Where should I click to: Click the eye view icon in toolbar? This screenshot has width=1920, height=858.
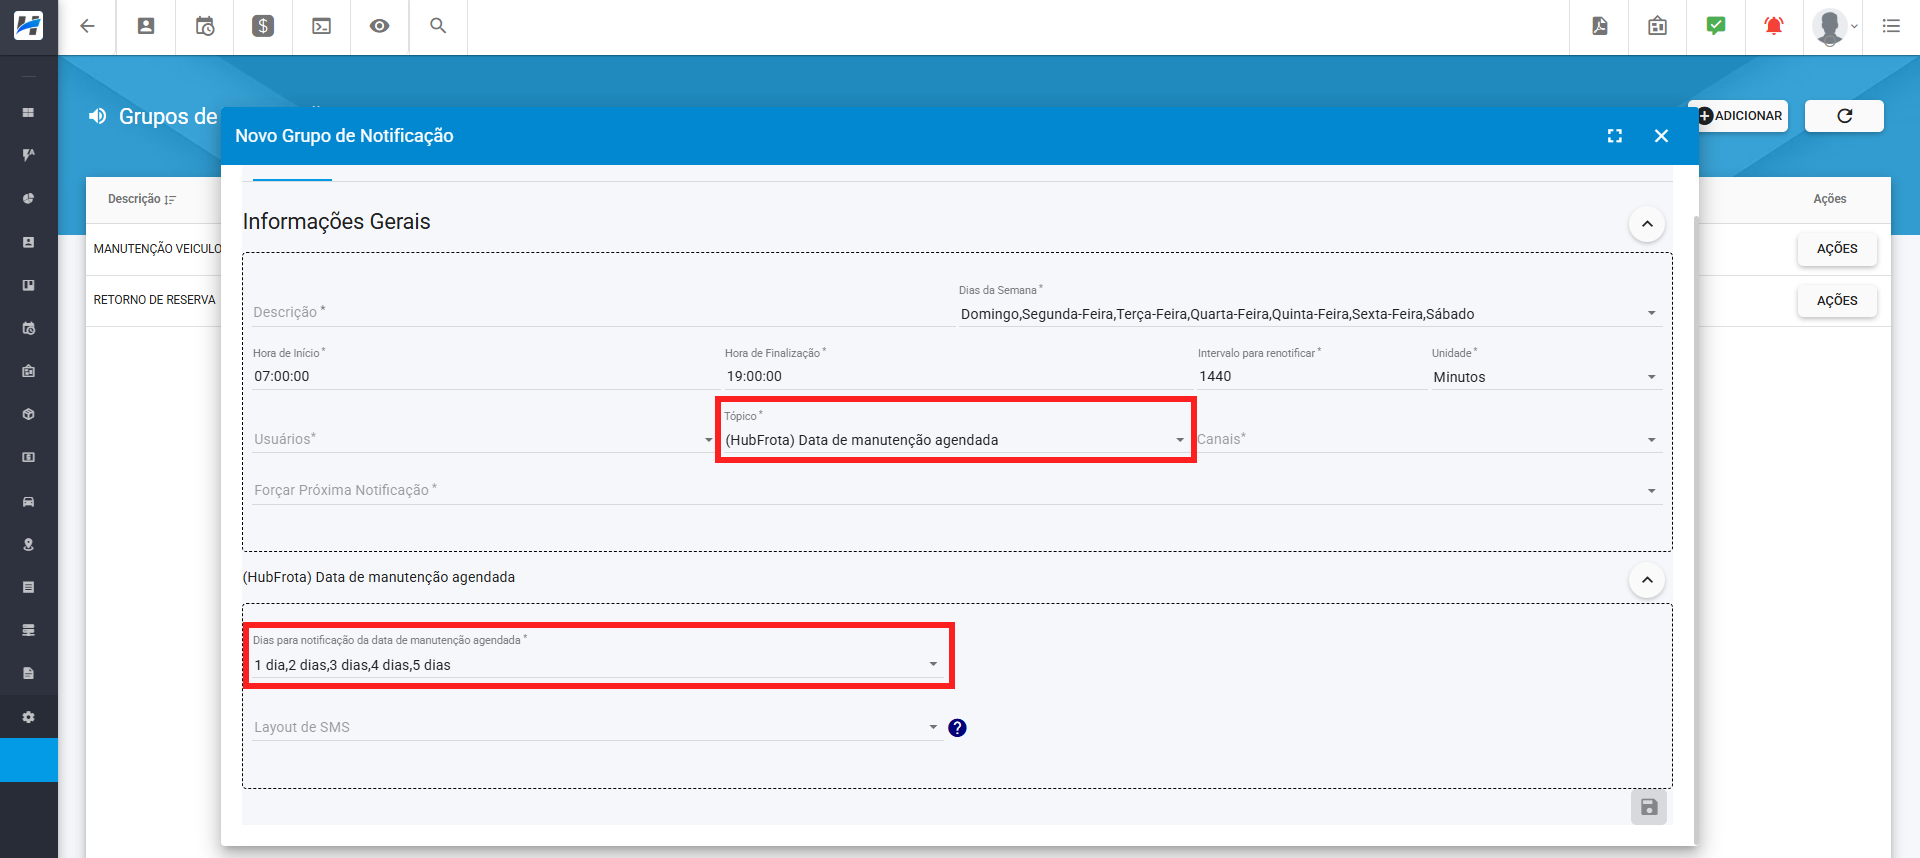point(379,26)
